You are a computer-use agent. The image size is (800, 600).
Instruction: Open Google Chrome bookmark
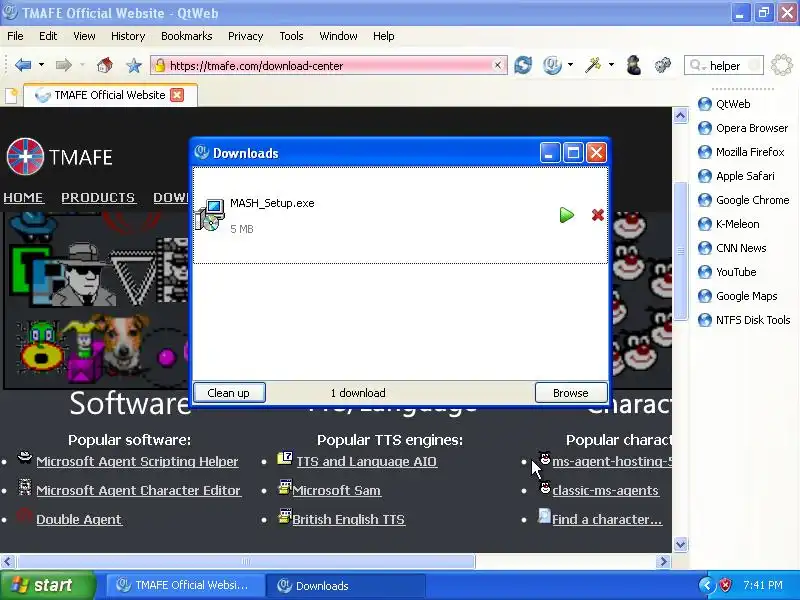(x=743, y=200)
